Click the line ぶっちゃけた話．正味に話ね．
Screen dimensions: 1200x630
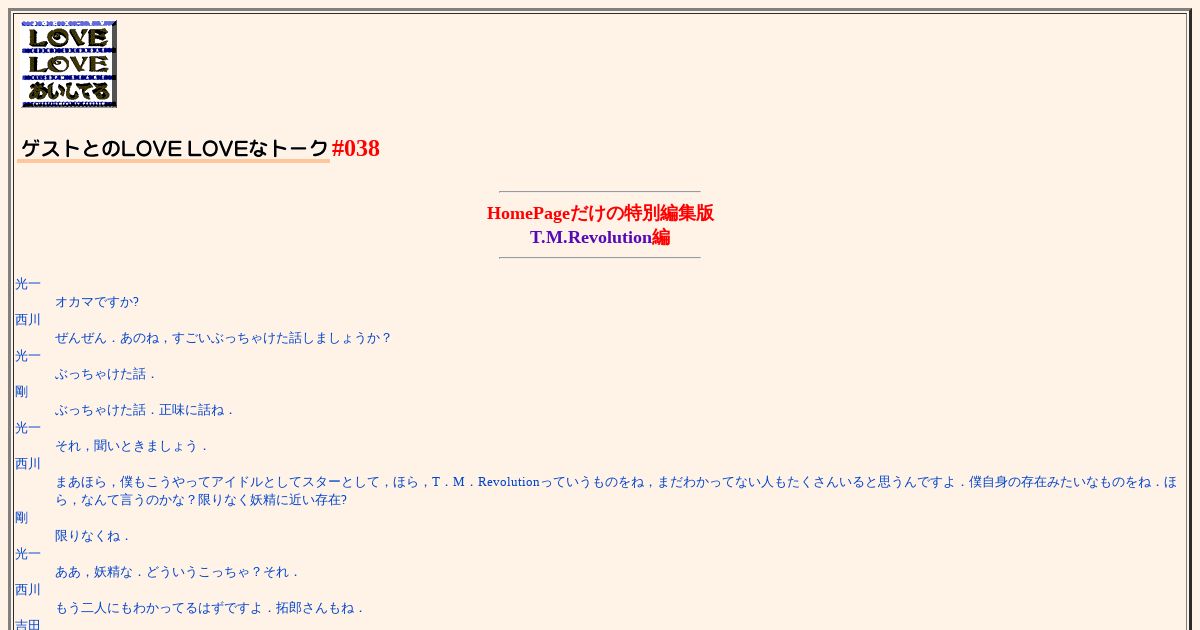point(145,410)
